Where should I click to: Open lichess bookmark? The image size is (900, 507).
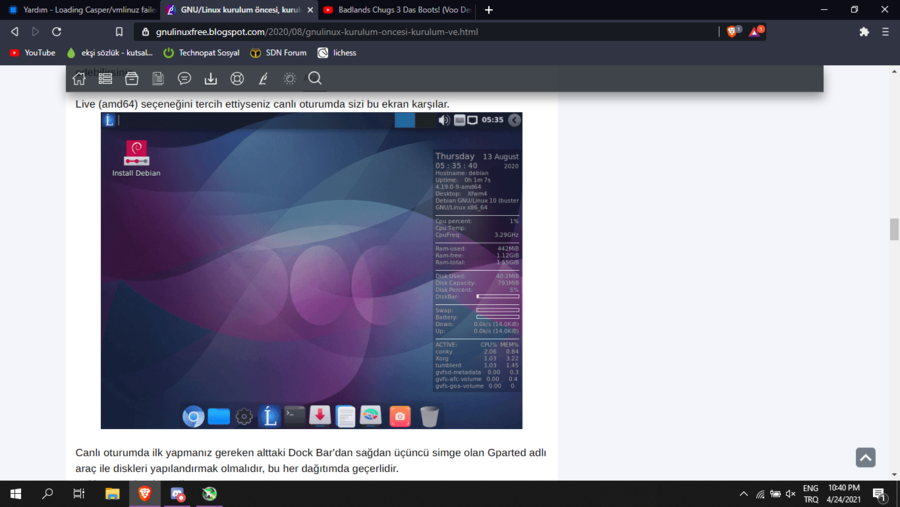coord(337,53)
